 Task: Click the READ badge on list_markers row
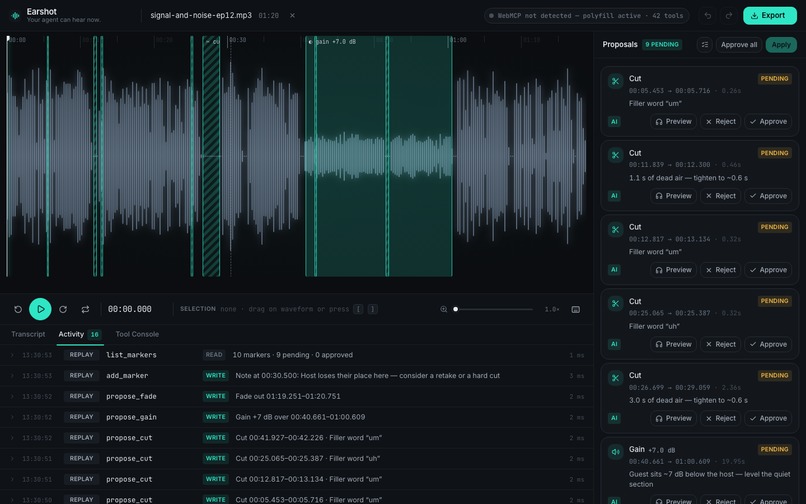(x=214, y=355)
